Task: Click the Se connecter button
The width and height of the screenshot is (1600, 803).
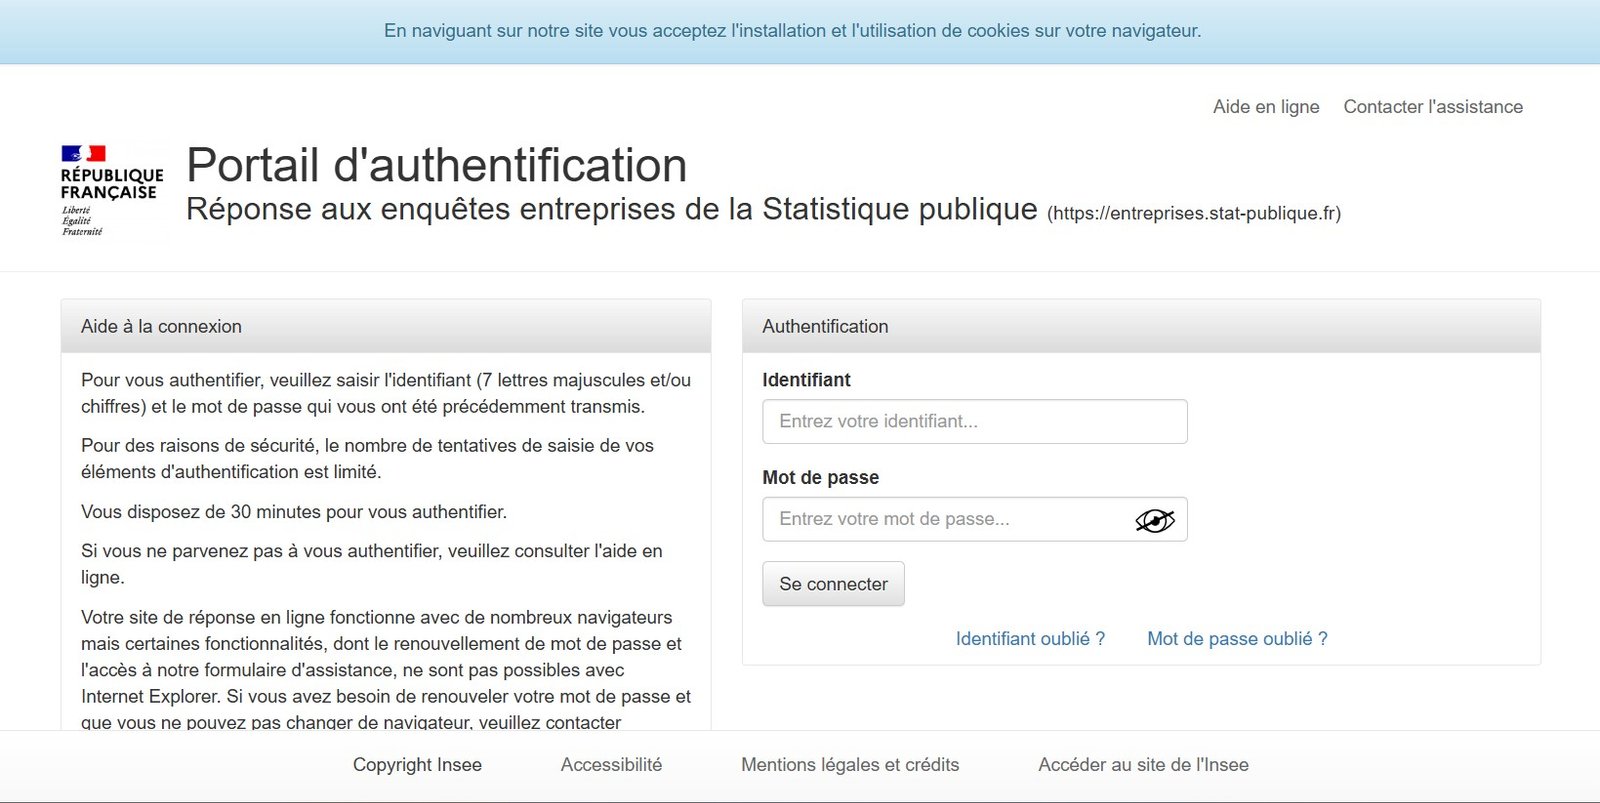Action: (x=833, y=583)
